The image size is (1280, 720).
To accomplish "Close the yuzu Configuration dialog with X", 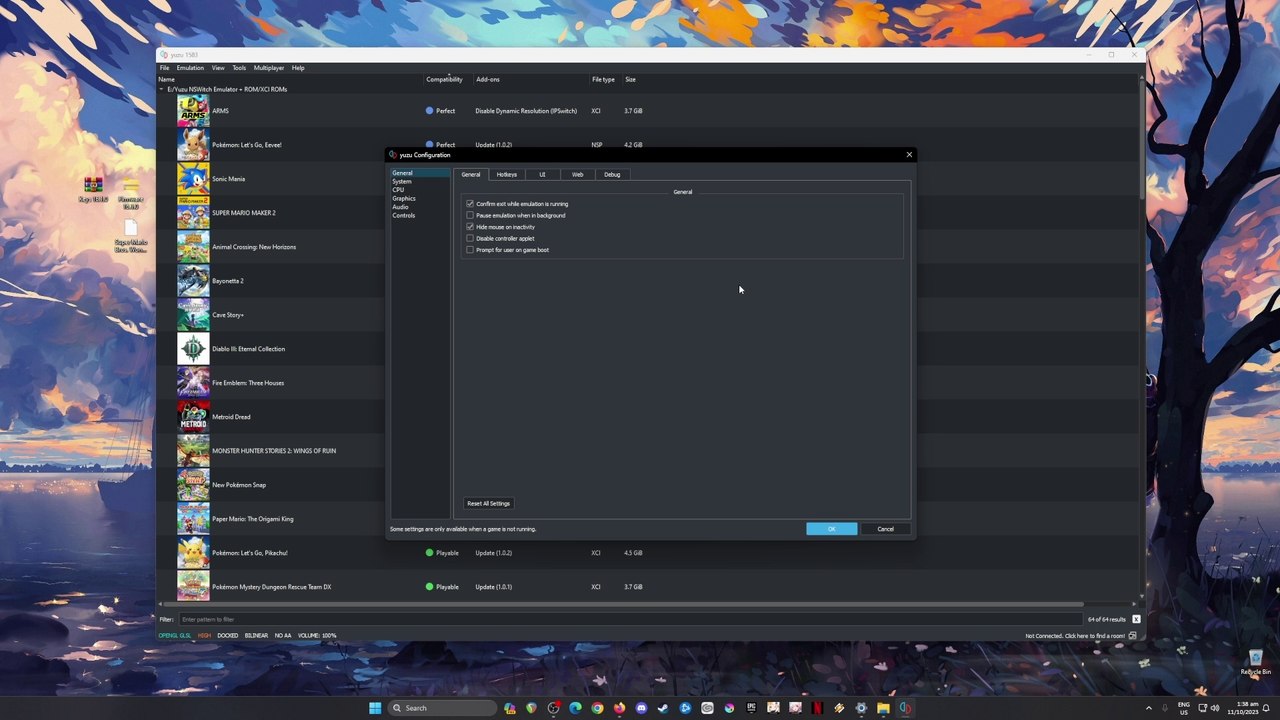I will click(909, 155).
